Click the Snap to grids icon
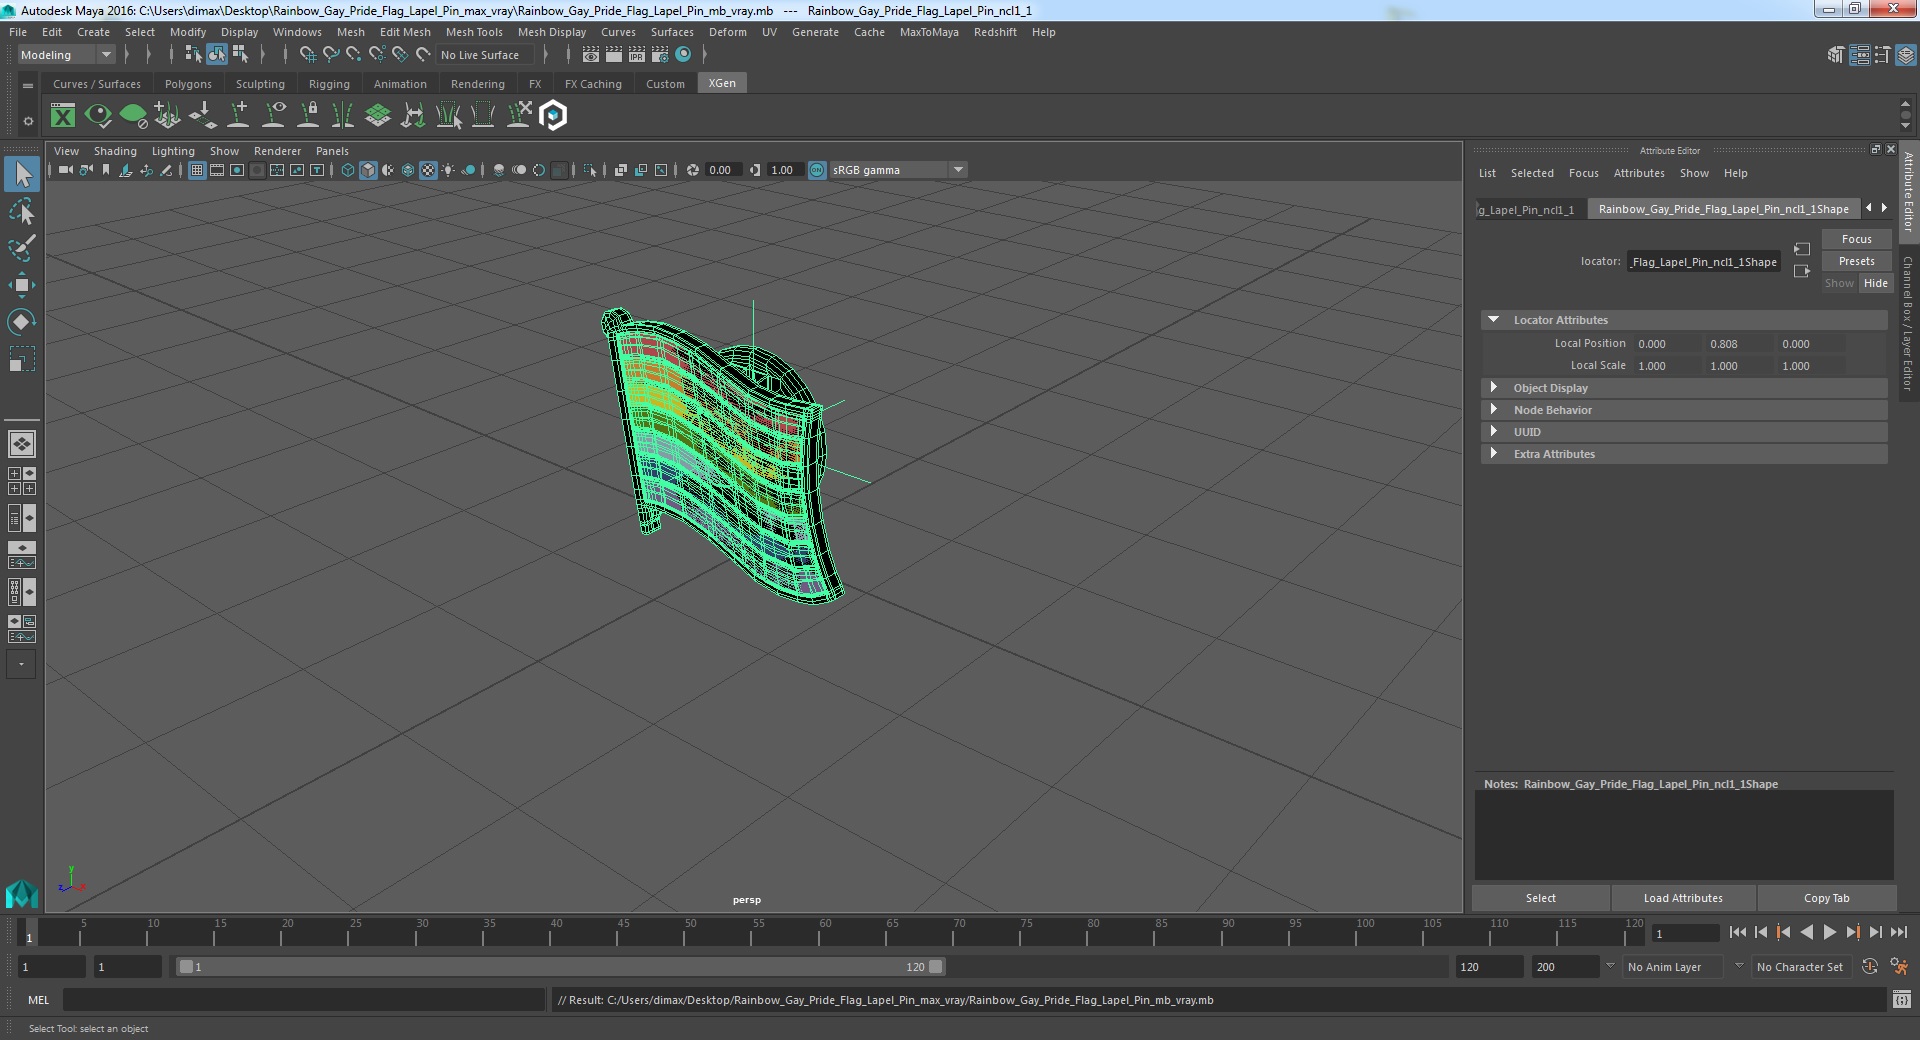 (x=308, y=55)
